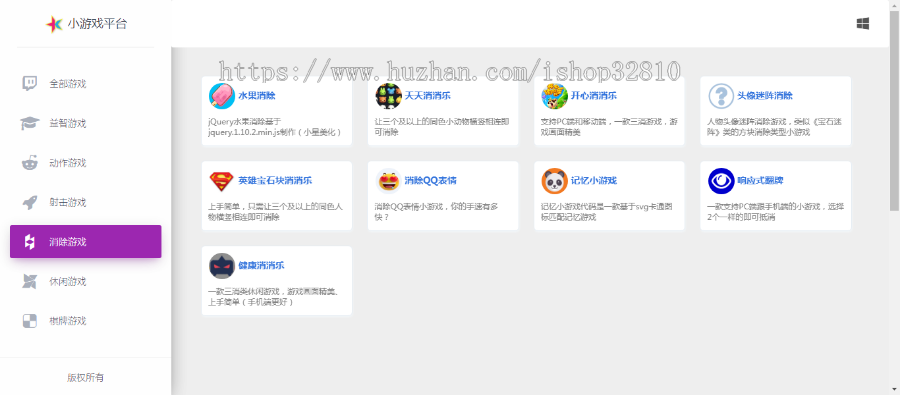Open the 记忆小游戏 game link
Screen dimensions: 900x395
[x=593, y=181]
